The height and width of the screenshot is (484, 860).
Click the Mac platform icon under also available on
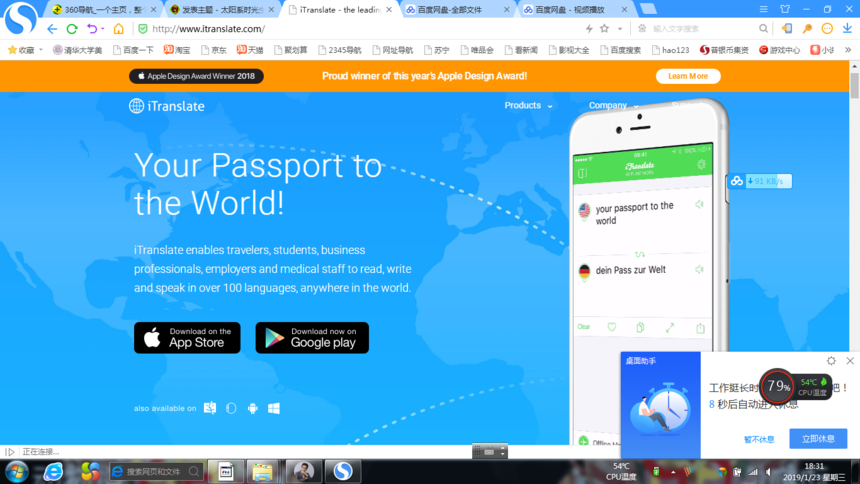210,408
